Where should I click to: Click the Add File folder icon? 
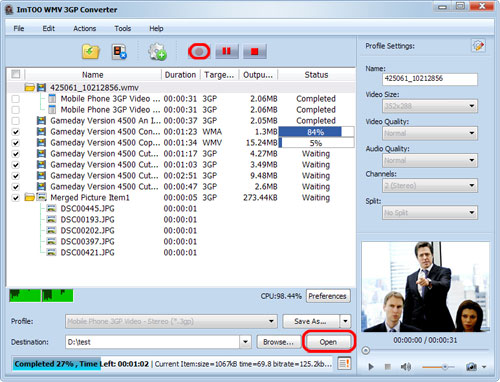(x=91, y=52)
